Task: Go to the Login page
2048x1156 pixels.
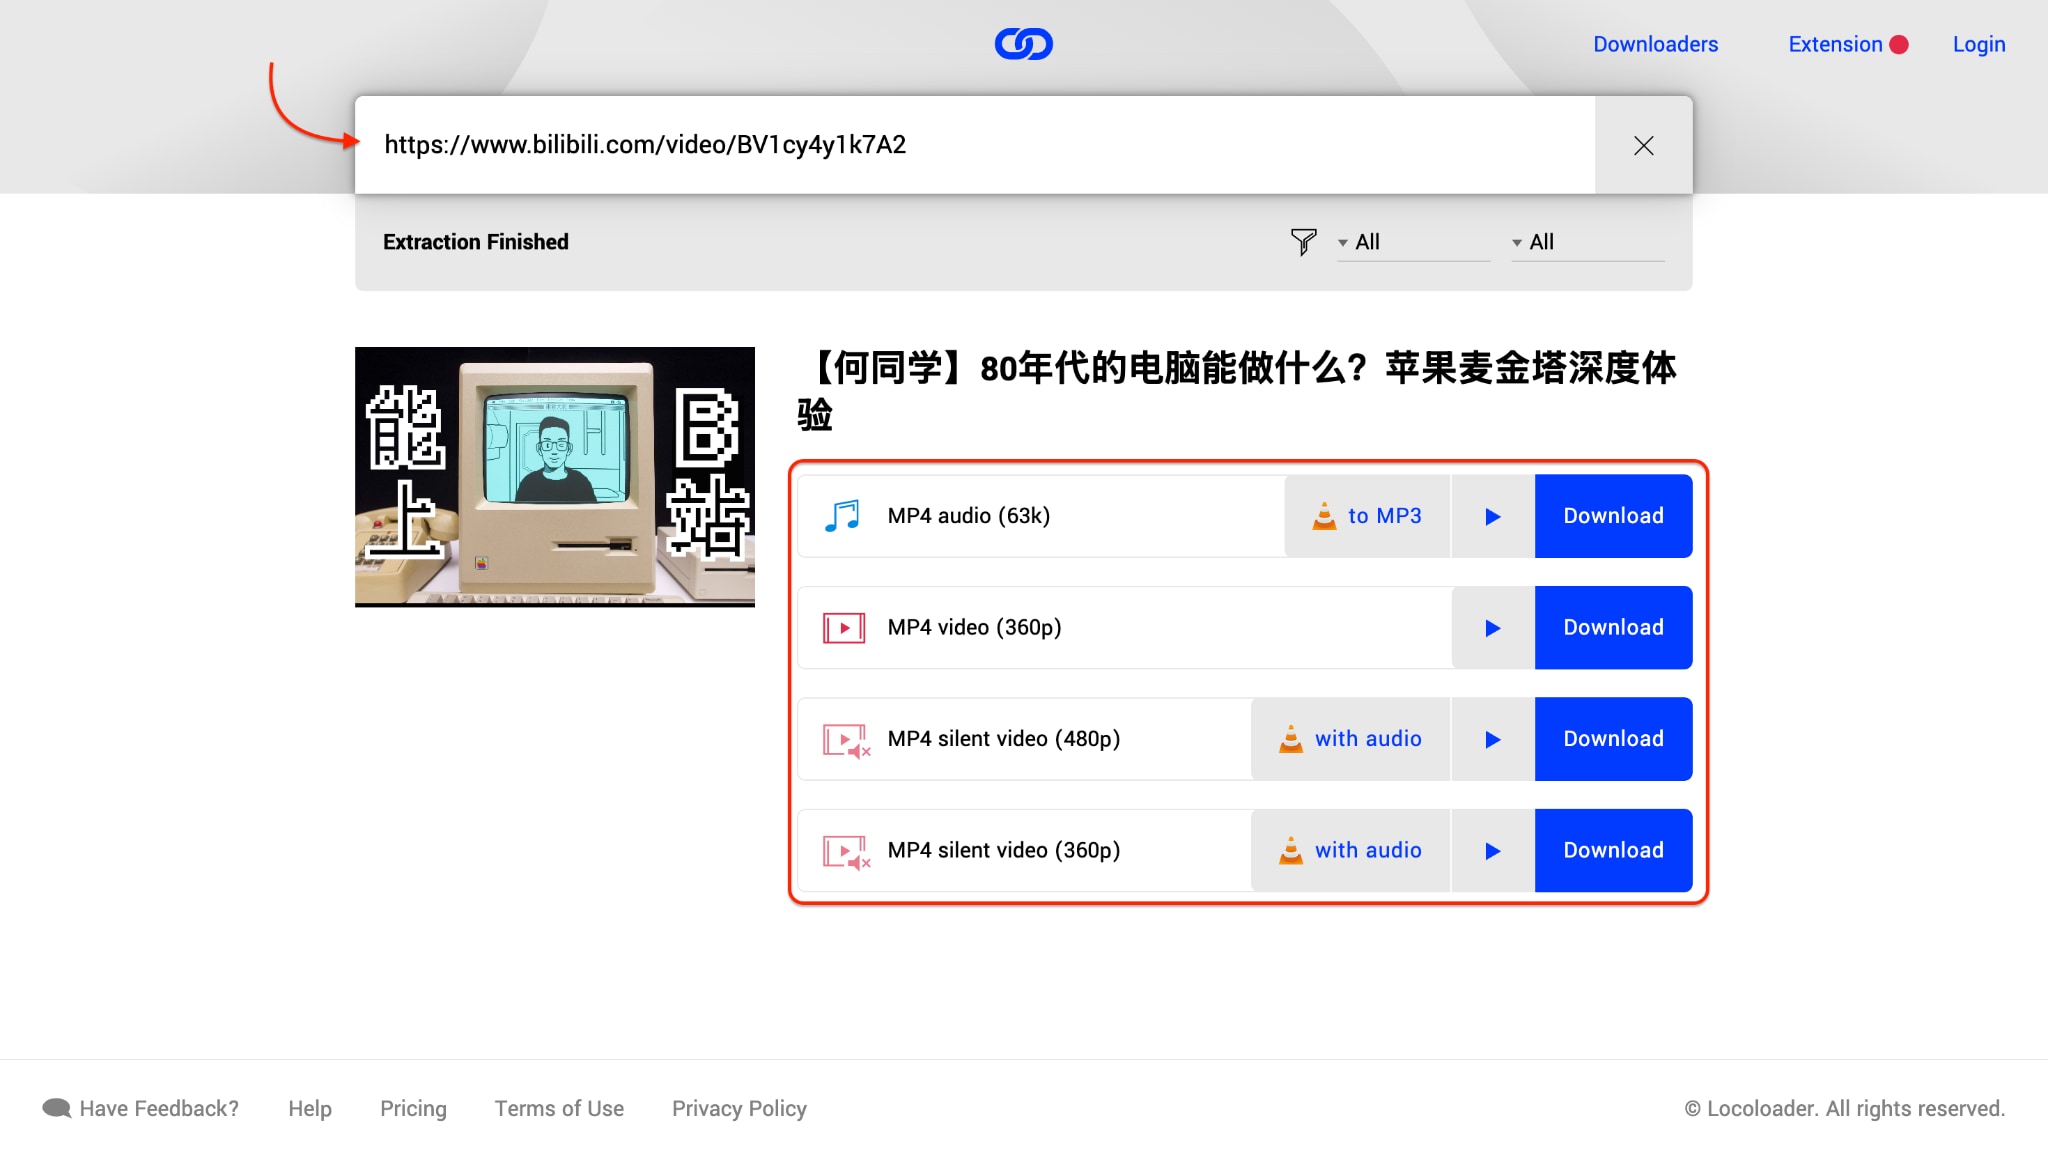Action: click(x=1979, y=44)
